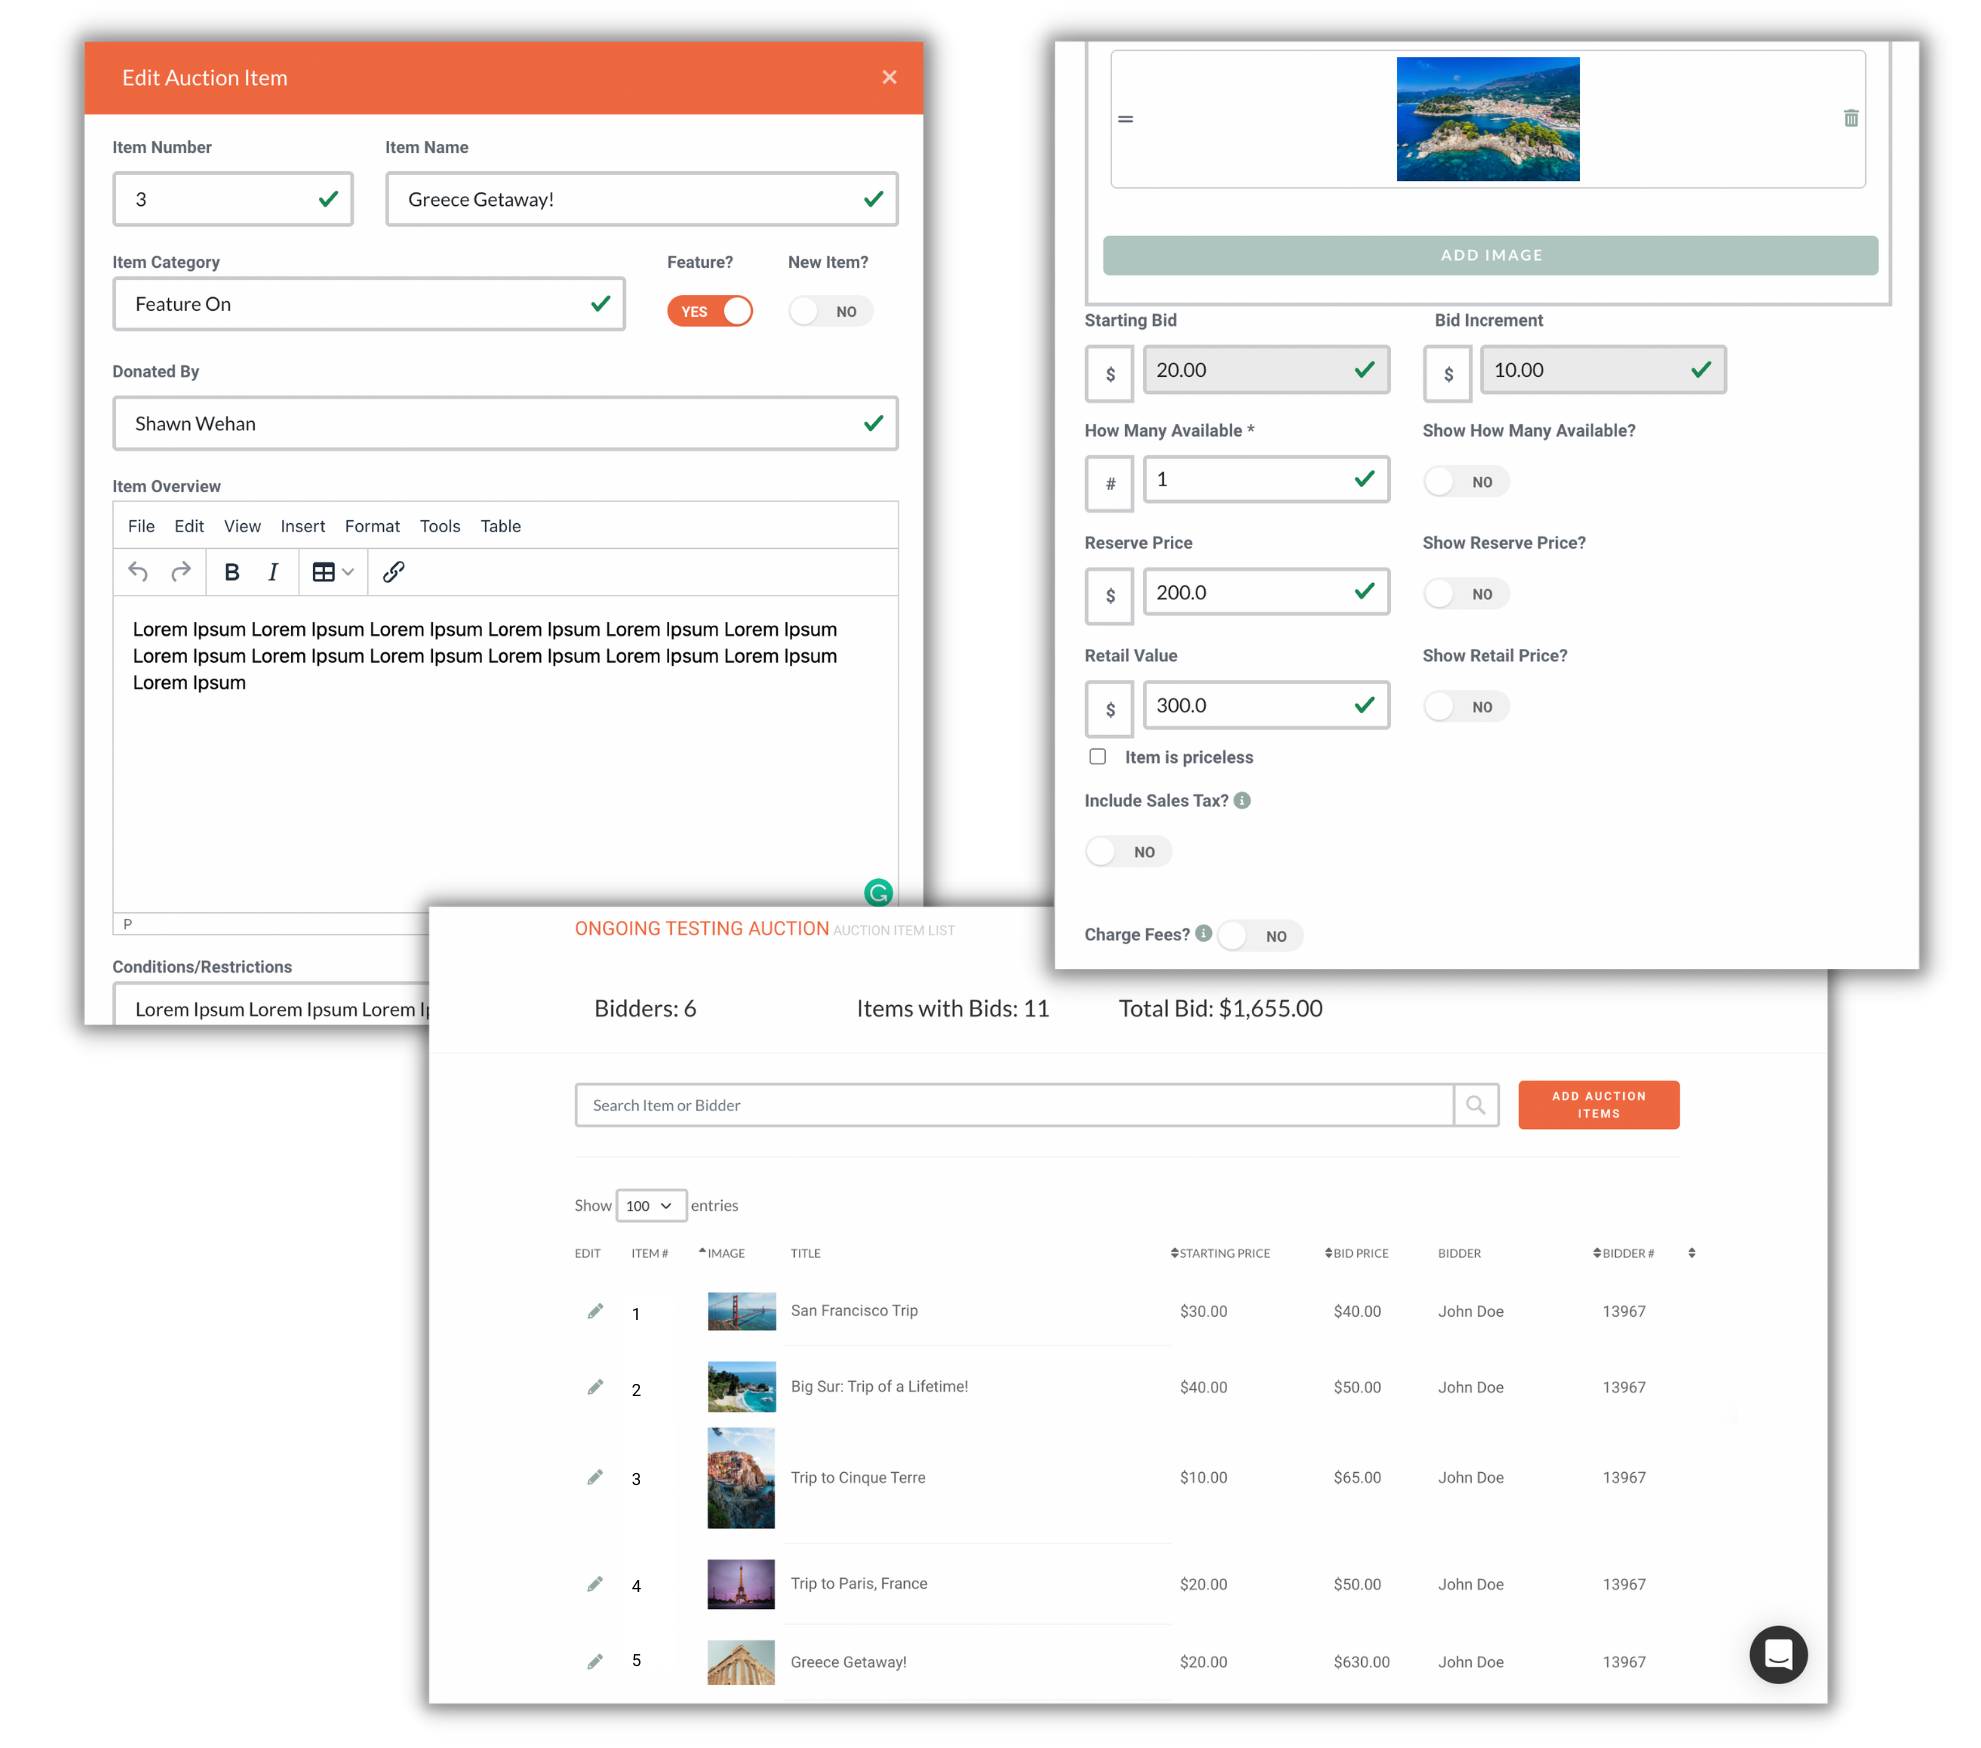Open the File menu in editor
1981x1748 pixels.
coord(141,526)
